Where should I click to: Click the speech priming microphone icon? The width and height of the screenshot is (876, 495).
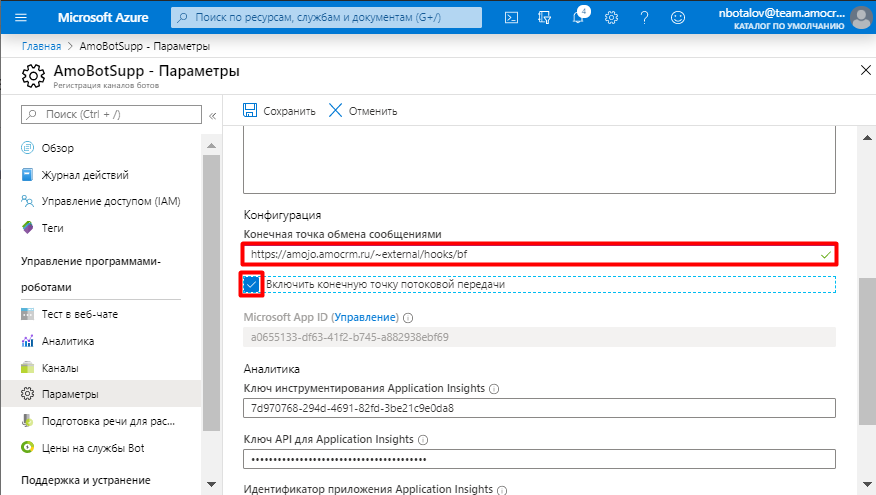pyautogui.click(x=27, y=421)
